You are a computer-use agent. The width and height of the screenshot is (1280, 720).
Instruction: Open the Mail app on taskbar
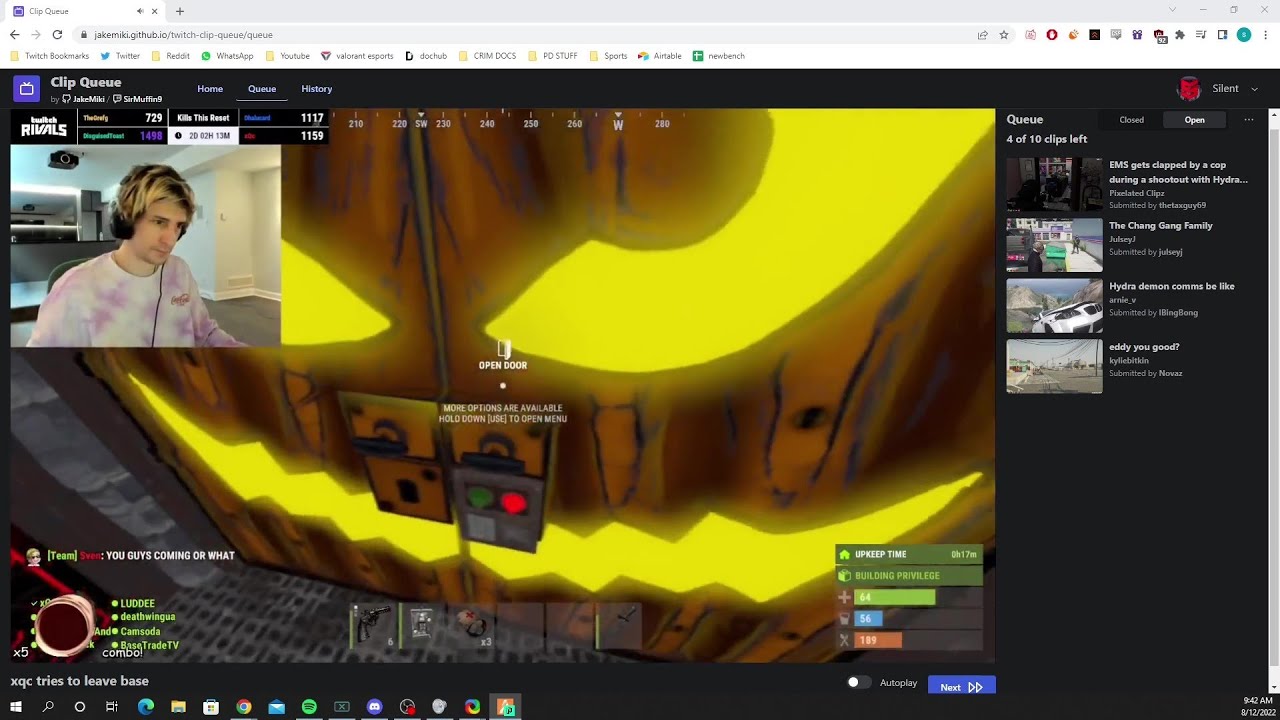276,707
